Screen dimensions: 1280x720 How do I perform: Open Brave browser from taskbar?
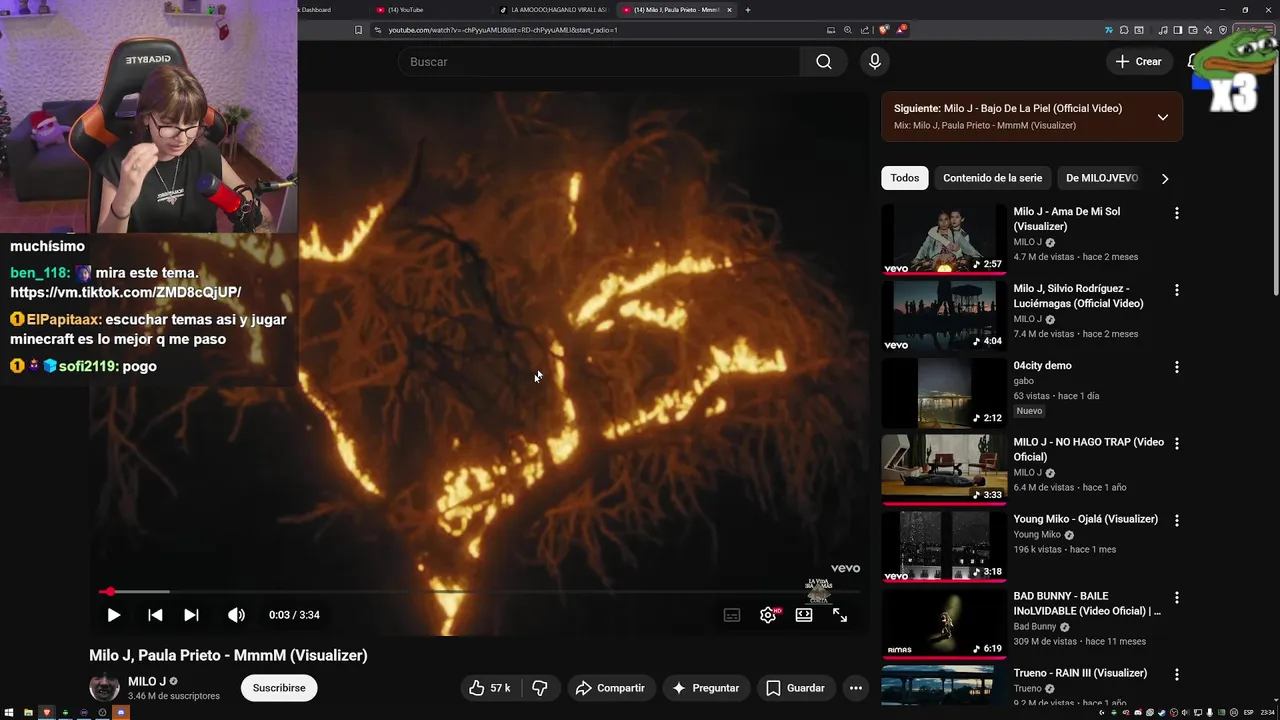(x=47, y=713)
